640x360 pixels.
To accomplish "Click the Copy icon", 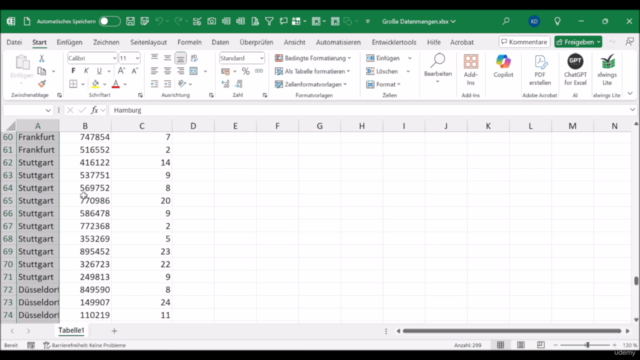I will coord(42,71).
